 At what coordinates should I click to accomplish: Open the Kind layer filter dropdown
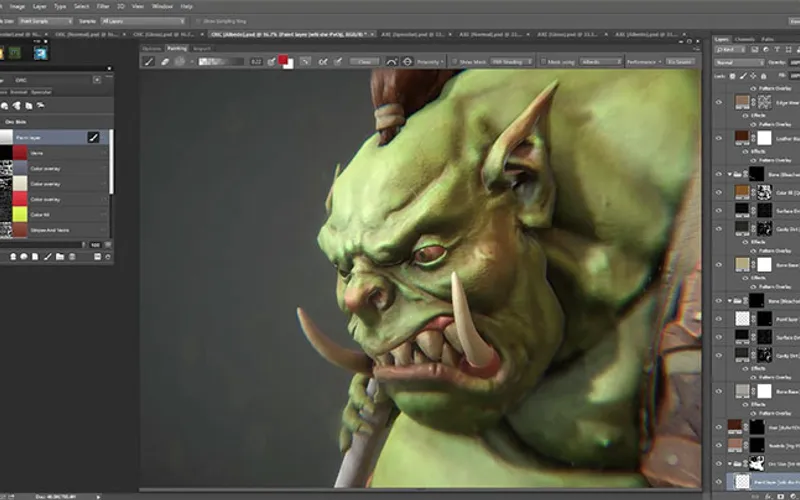[730, 49]
